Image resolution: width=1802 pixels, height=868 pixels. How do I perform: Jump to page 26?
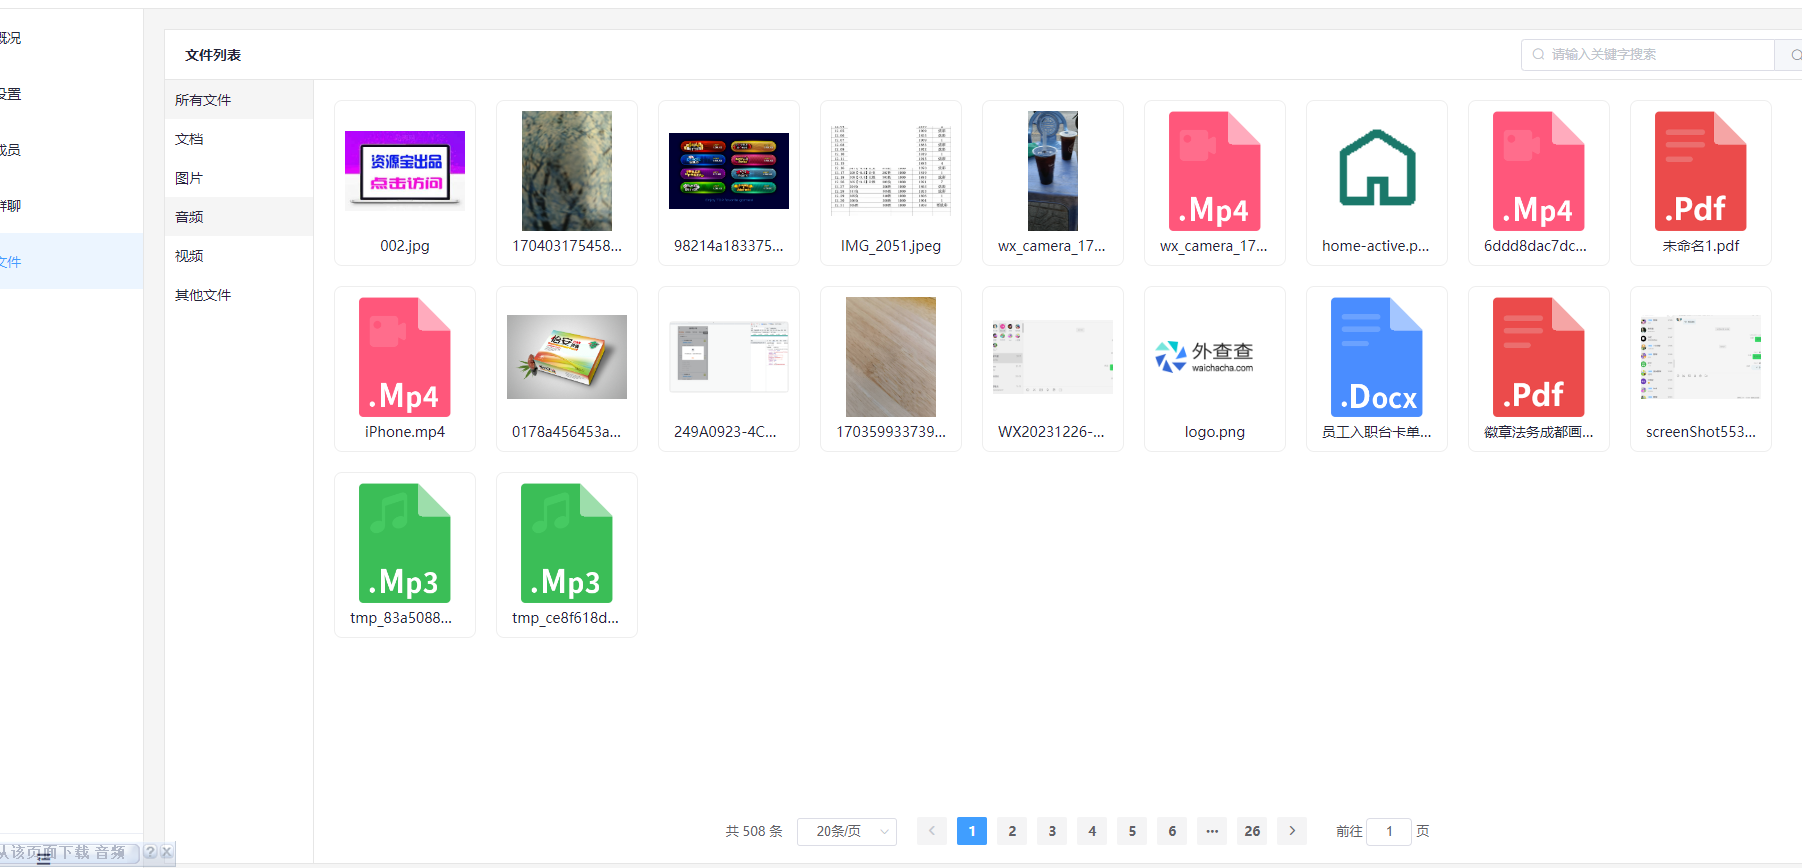click(x=1252, y=831)
